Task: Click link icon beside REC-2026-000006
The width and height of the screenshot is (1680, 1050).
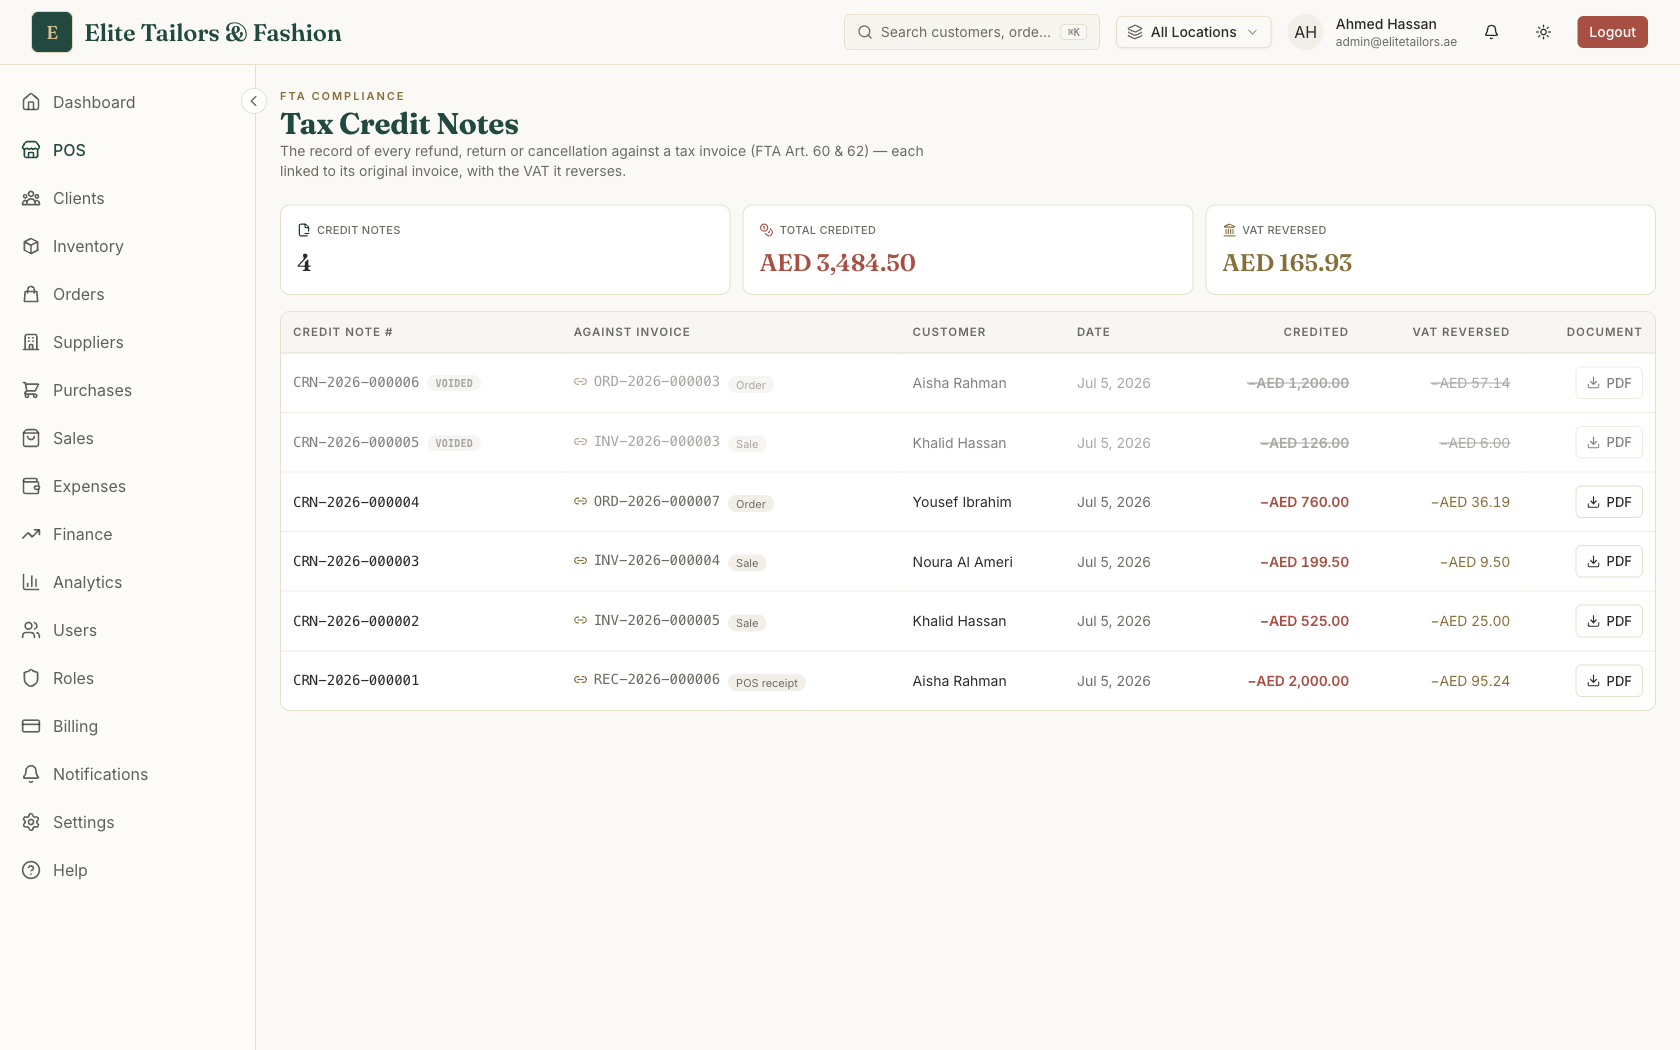Action: pyautogui.click(x=580, y=679)
